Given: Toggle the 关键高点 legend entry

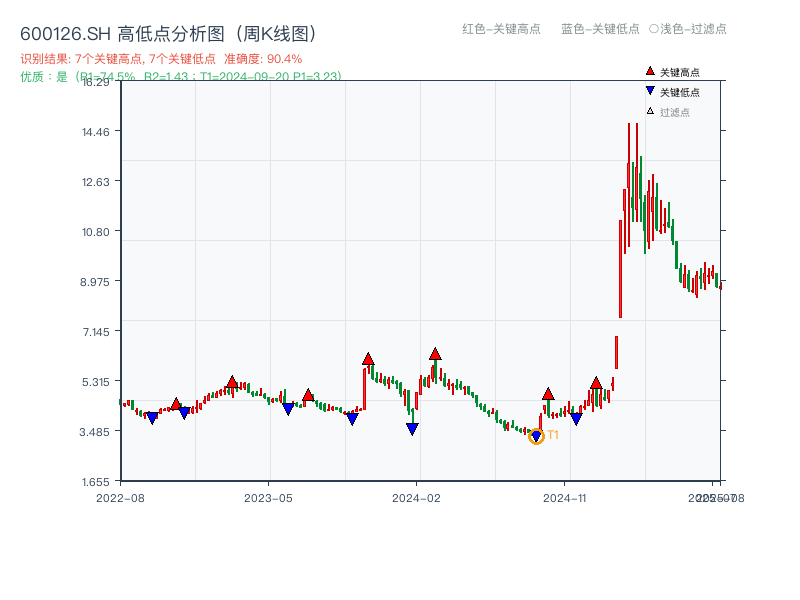Looking at the screenshot, I should pos(678,71).
